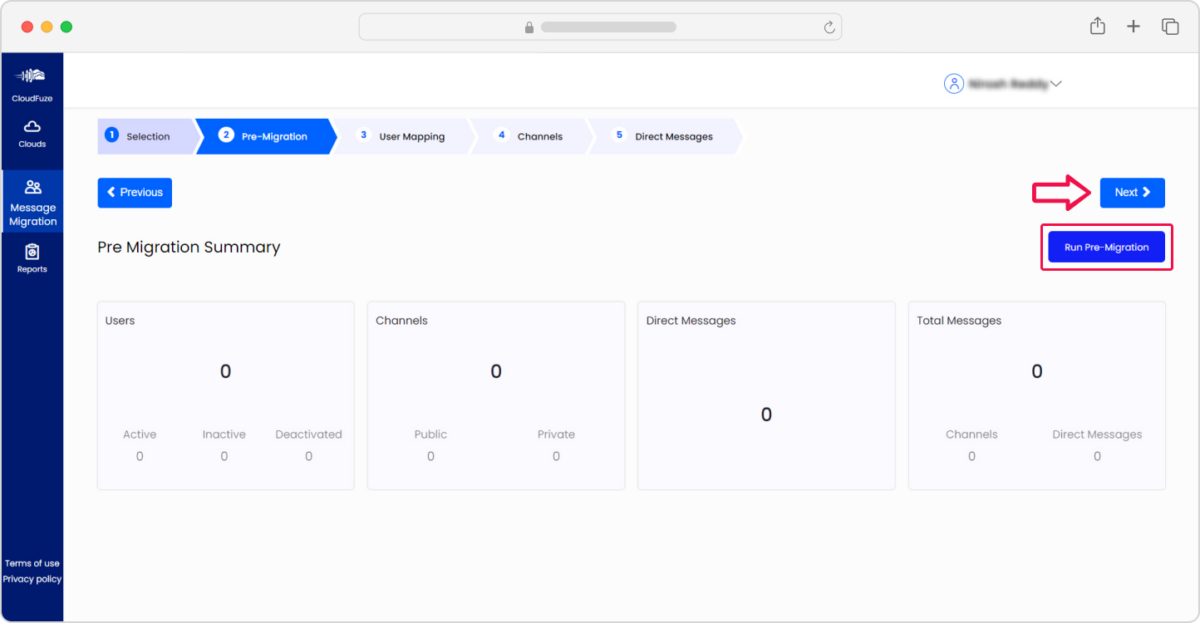Click the browser reload icon in address bar

pos(829,26)
